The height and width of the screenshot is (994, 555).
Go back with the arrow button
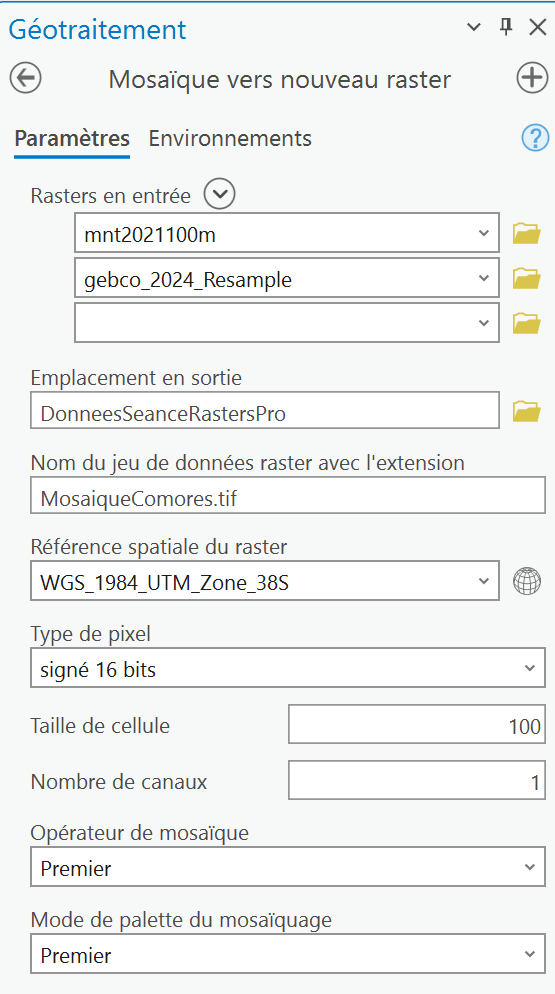pyautogui.click(x=25, y=79)
